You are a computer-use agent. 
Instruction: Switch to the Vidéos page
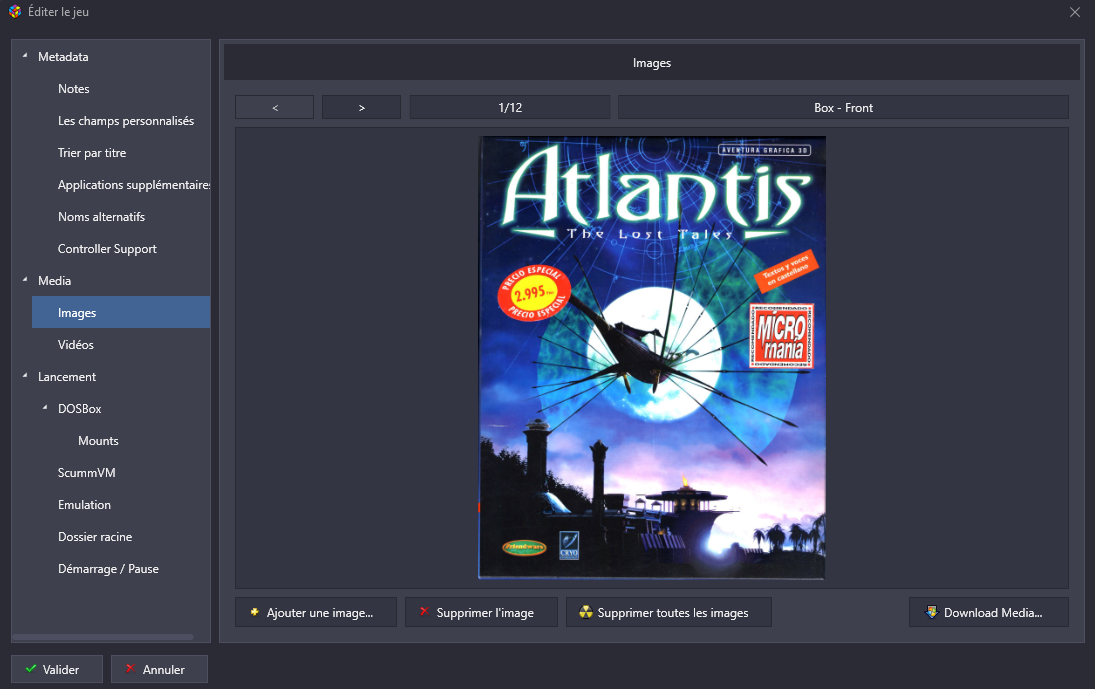pos(75,345)
